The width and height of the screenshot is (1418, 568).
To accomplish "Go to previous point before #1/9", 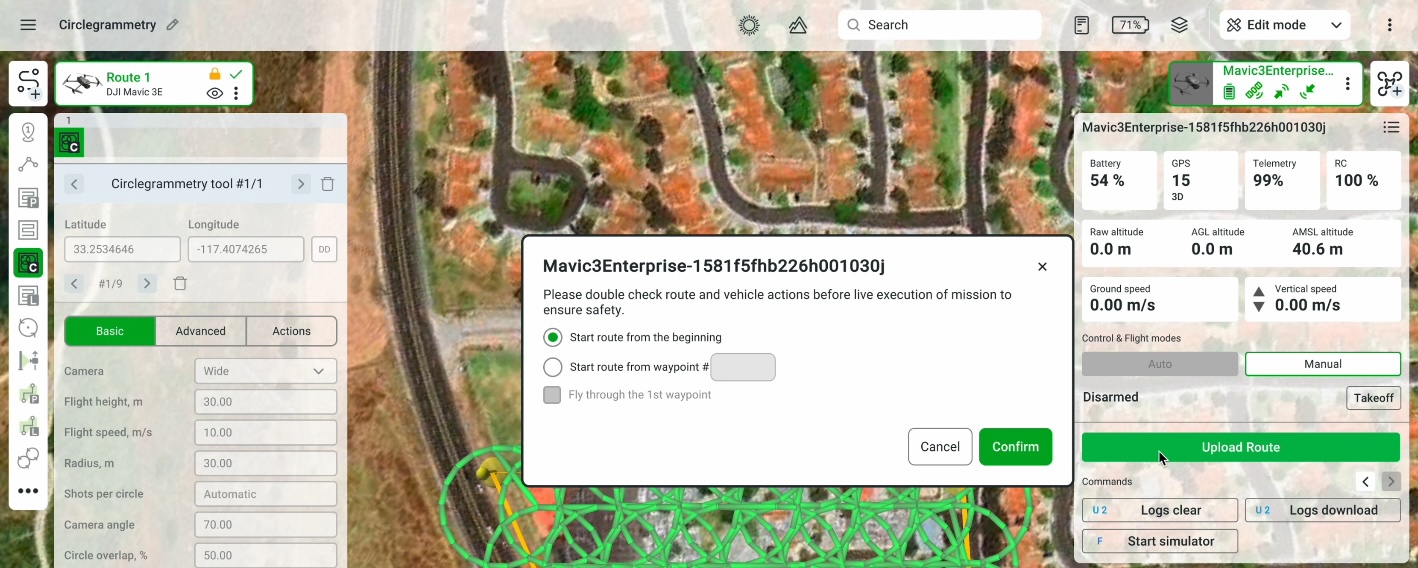I will (74, 283).
